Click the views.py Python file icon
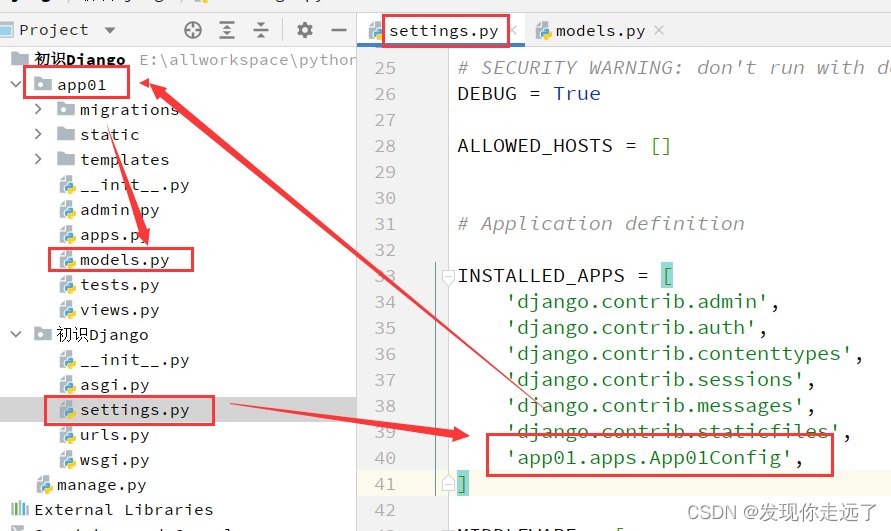Screen dimensions: 891x531 click(x=68, y=310)
